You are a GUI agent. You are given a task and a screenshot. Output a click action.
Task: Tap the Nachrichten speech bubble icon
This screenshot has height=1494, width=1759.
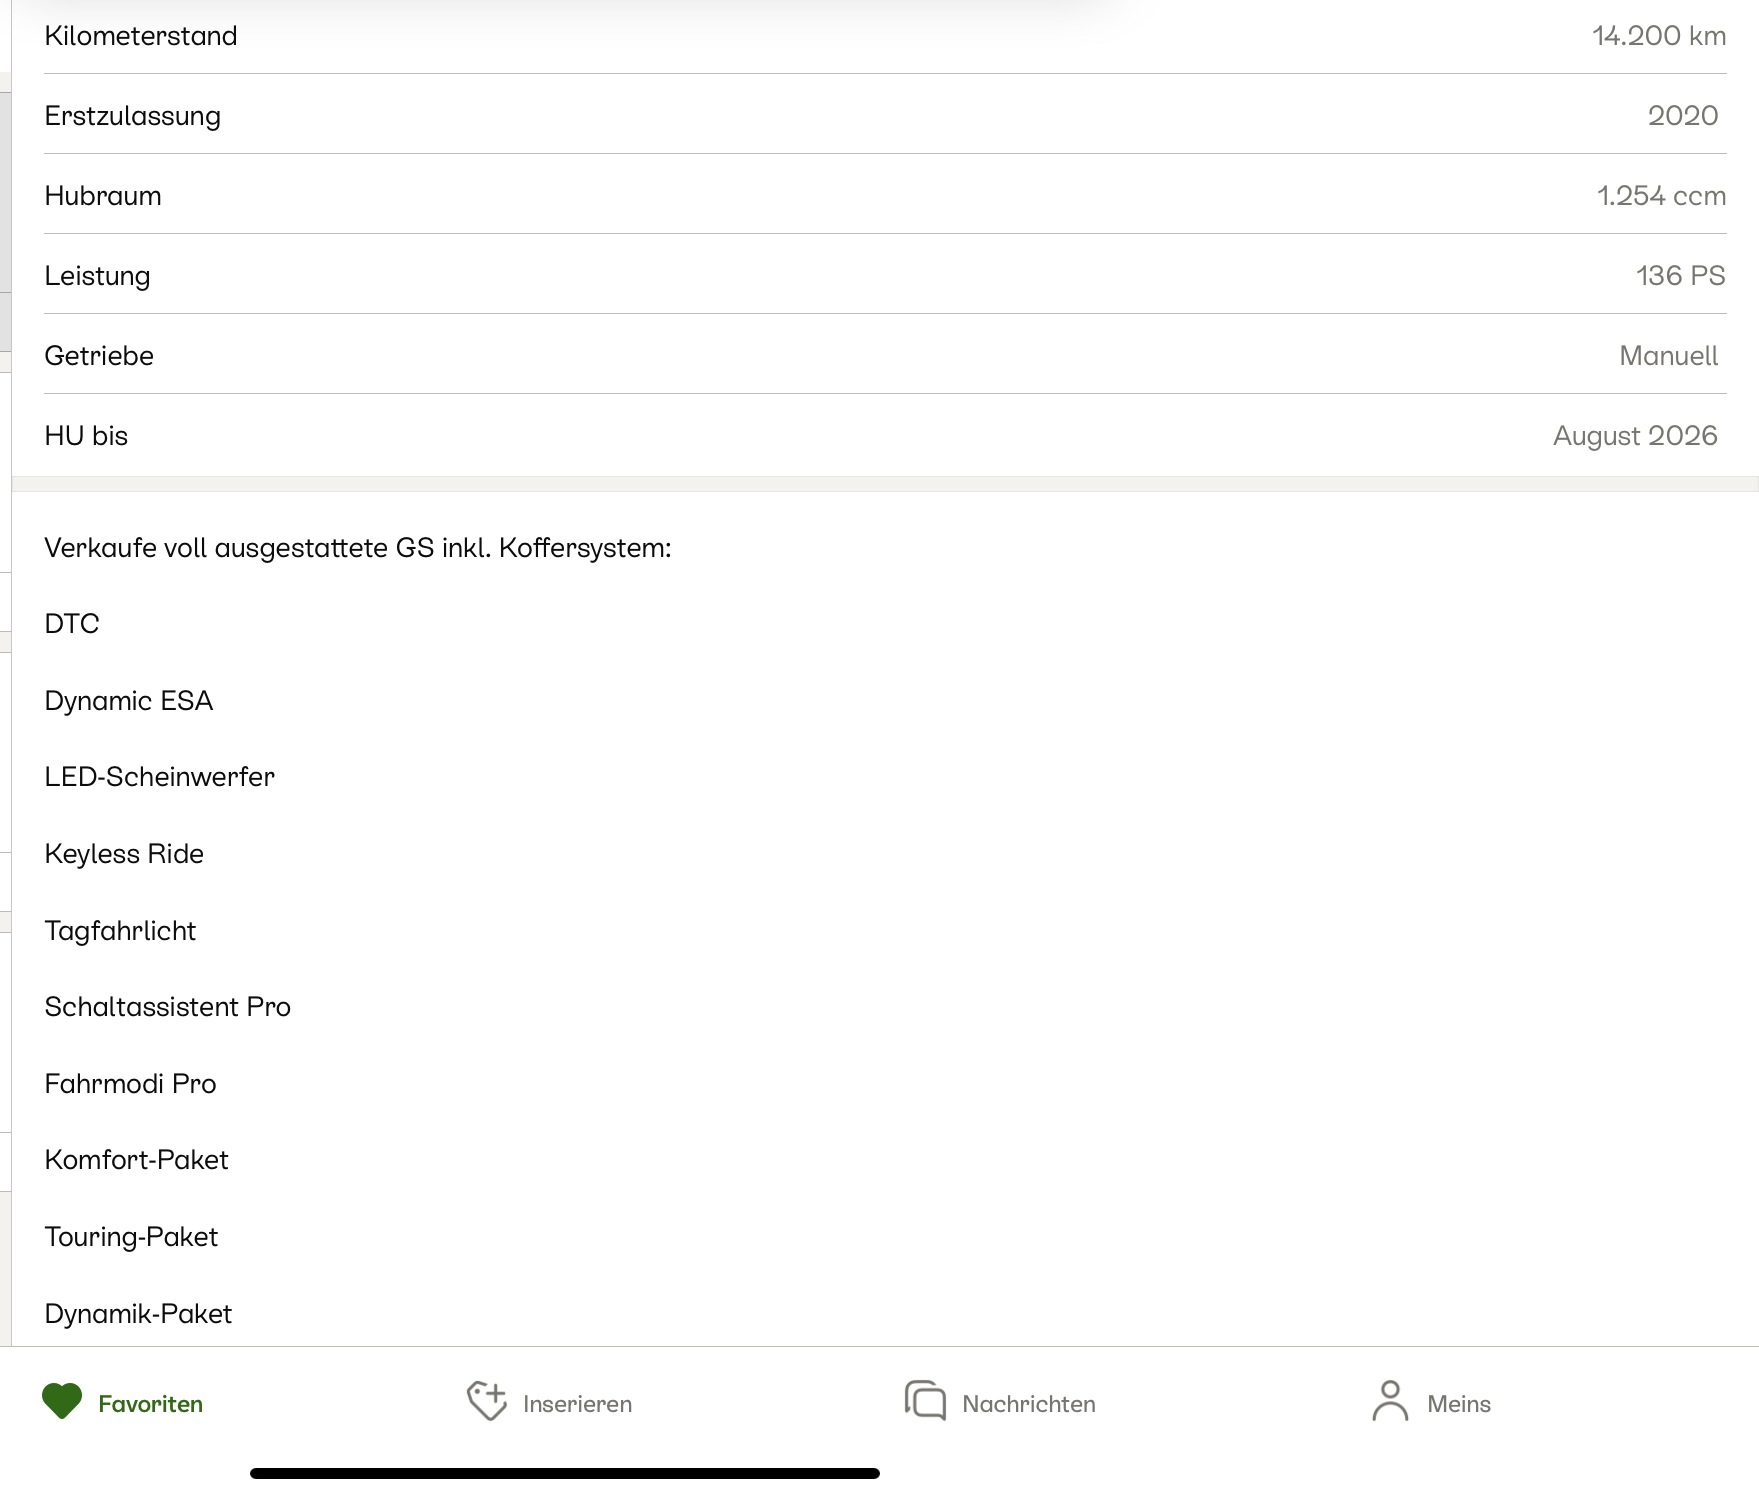[925, 1400]
